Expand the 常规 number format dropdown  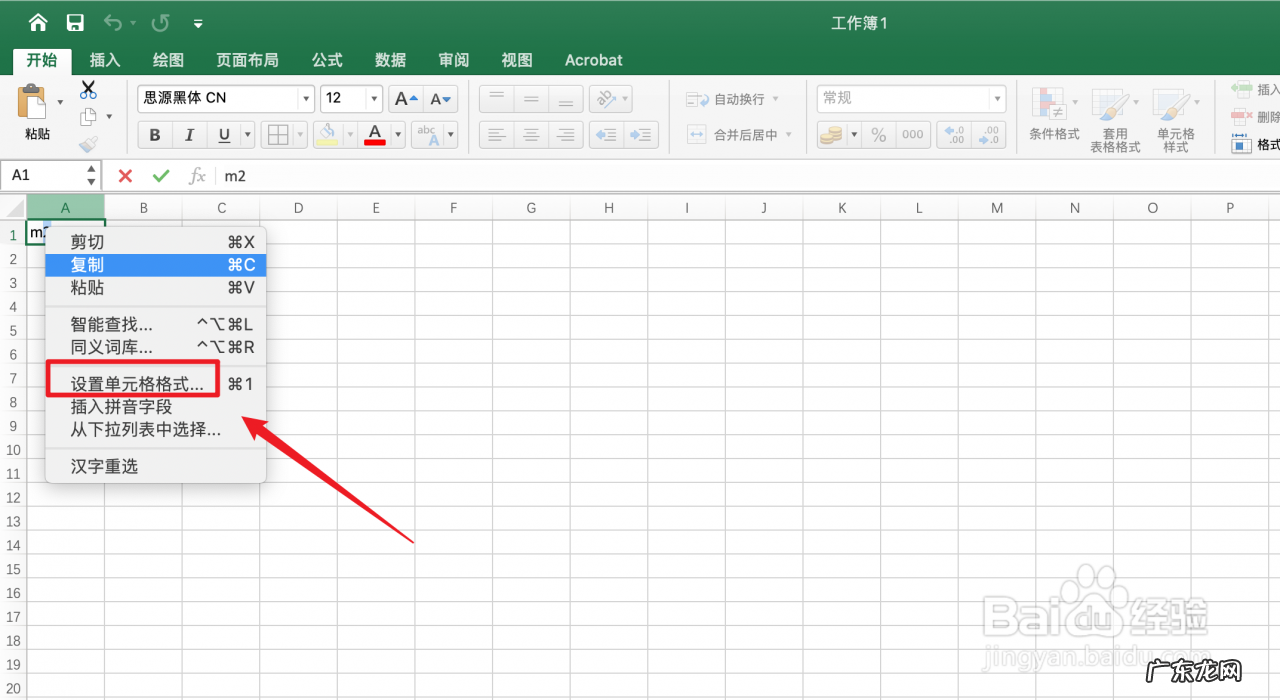coord(997,98)
